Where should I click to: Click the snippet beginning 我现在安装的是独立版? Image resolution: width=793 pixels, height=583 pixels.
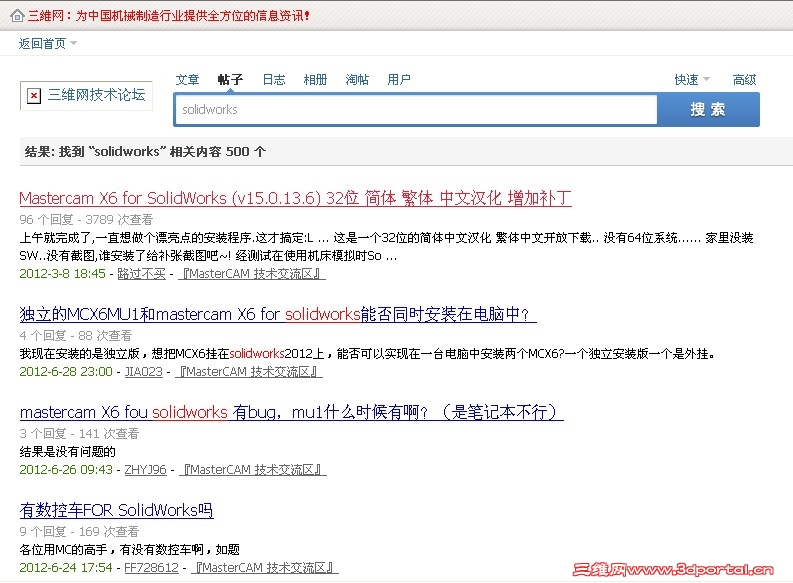click(368, 353)
